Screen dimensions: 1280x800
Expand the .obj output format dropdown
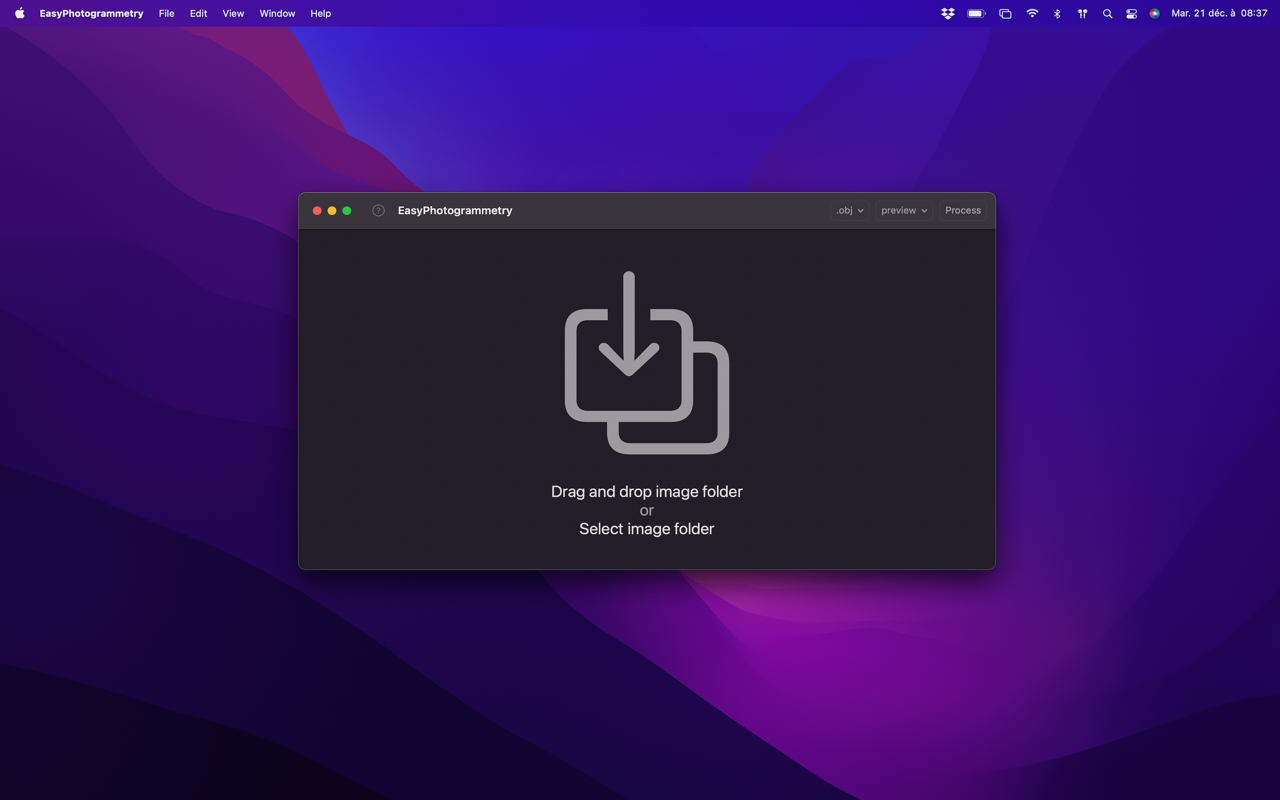click(850, 211)
